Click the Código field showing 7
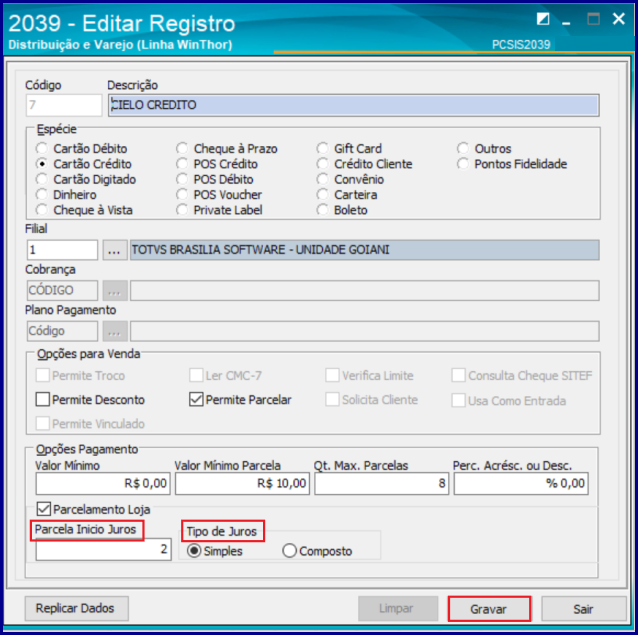Screen dimensions: 638x635 click(x=64, y=105)
